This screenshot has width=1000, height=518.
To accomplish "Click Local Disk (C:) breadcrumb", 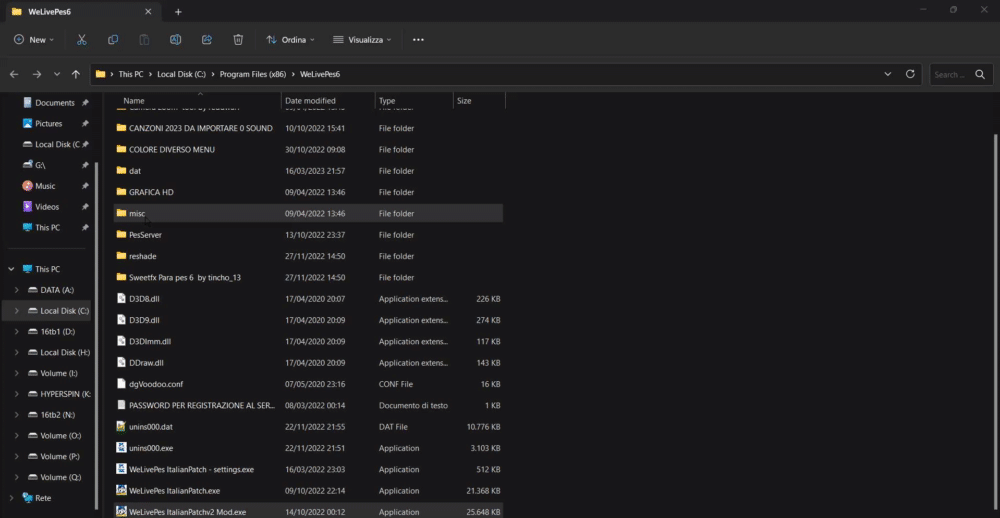I will (x=182, y=74).
